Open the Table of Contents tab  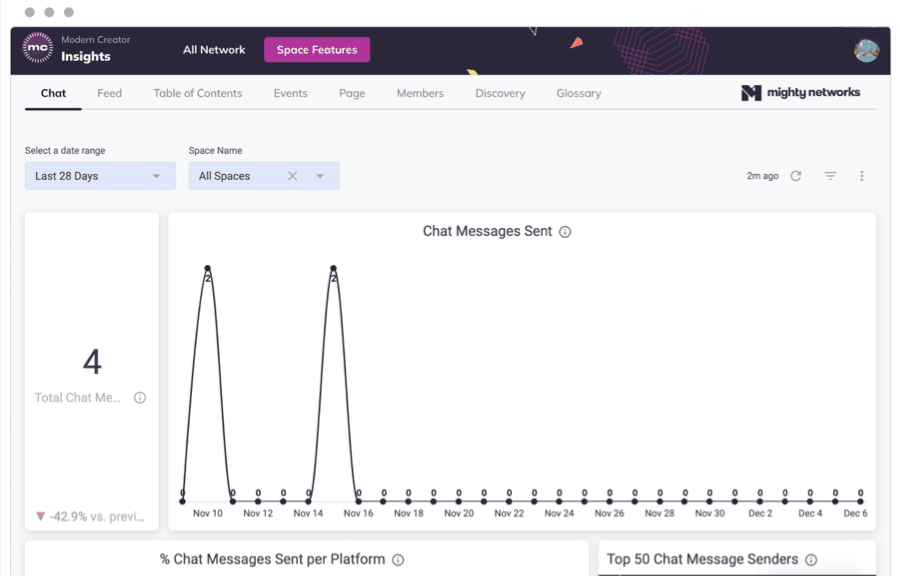(x=197, y=93)
